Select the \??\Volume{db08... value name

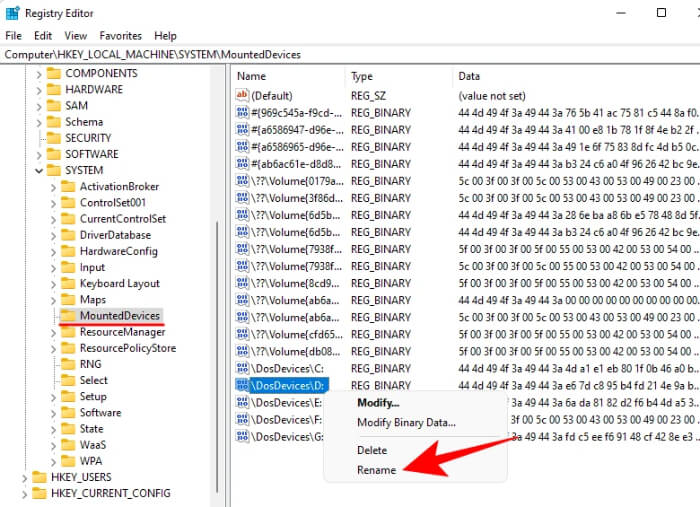296,351
